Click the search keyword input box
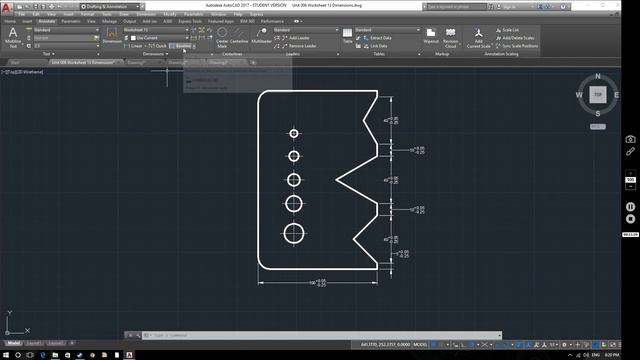Image resolution: width=640 pixels, height=360 pixels. coord(456,7)
